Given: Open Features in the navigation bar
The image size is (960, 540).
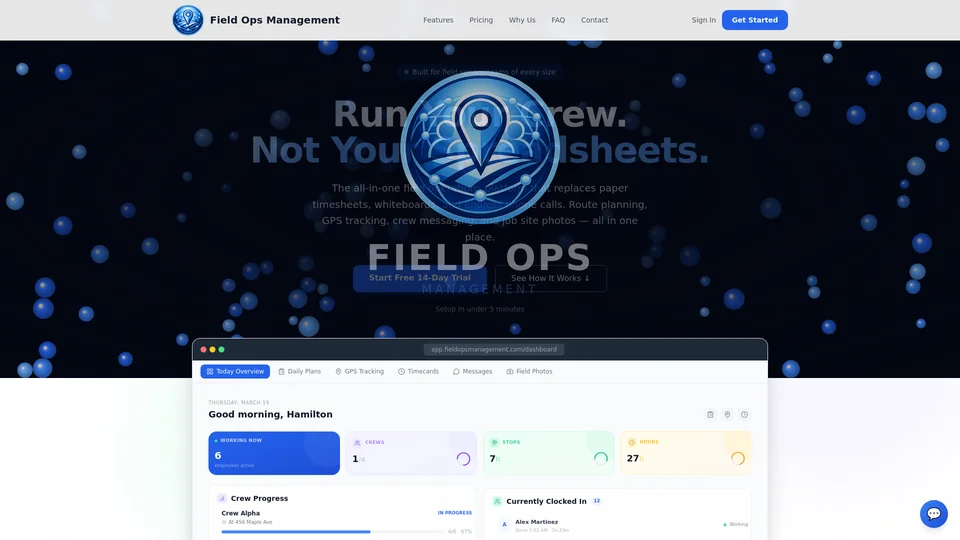Looking at the screenshot, I should coord(438,20).
